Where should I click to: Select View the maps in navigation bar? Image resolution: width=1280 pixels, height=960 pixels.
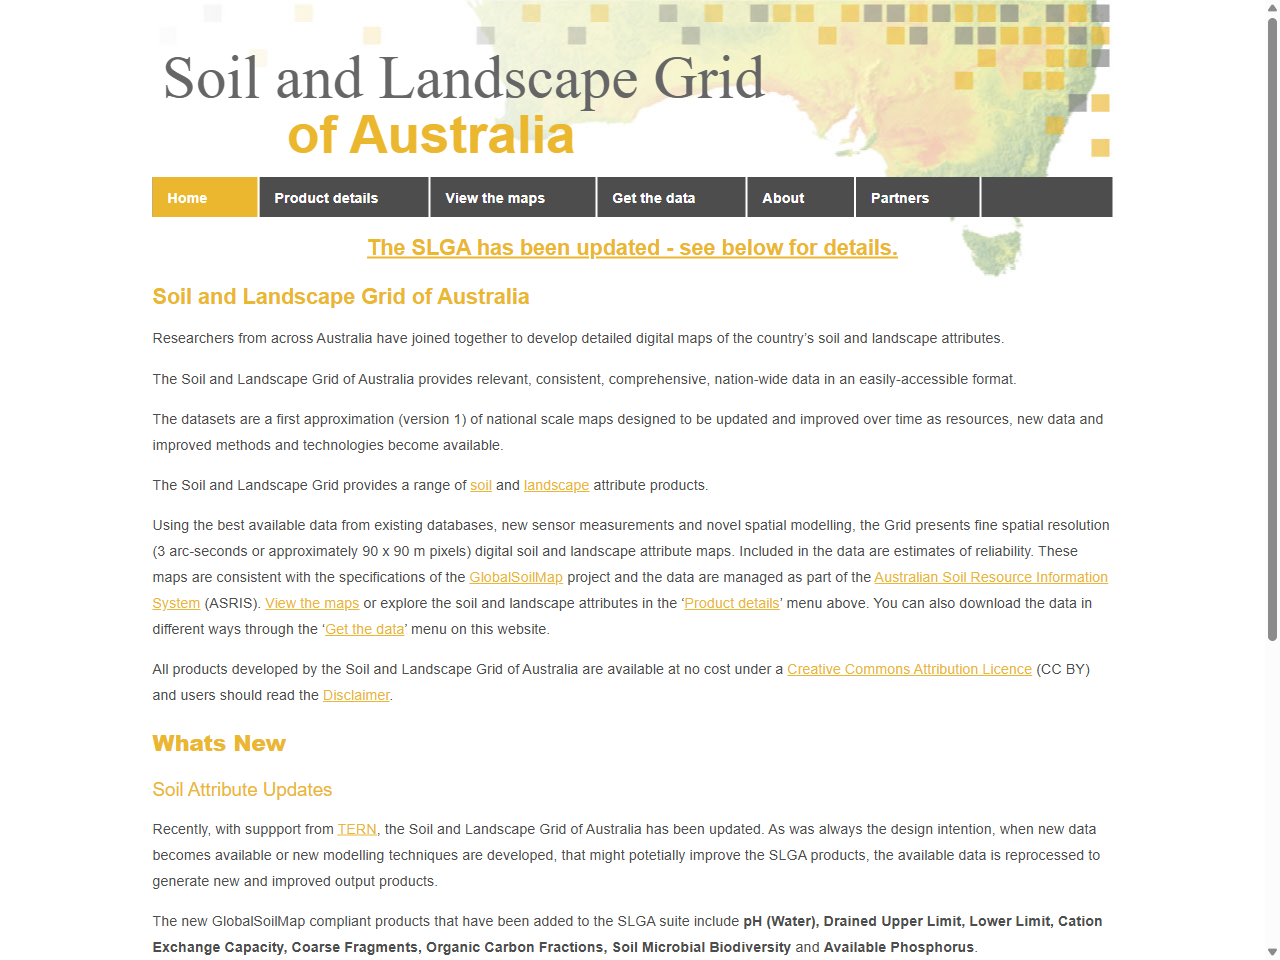click(x=494, y=197)
